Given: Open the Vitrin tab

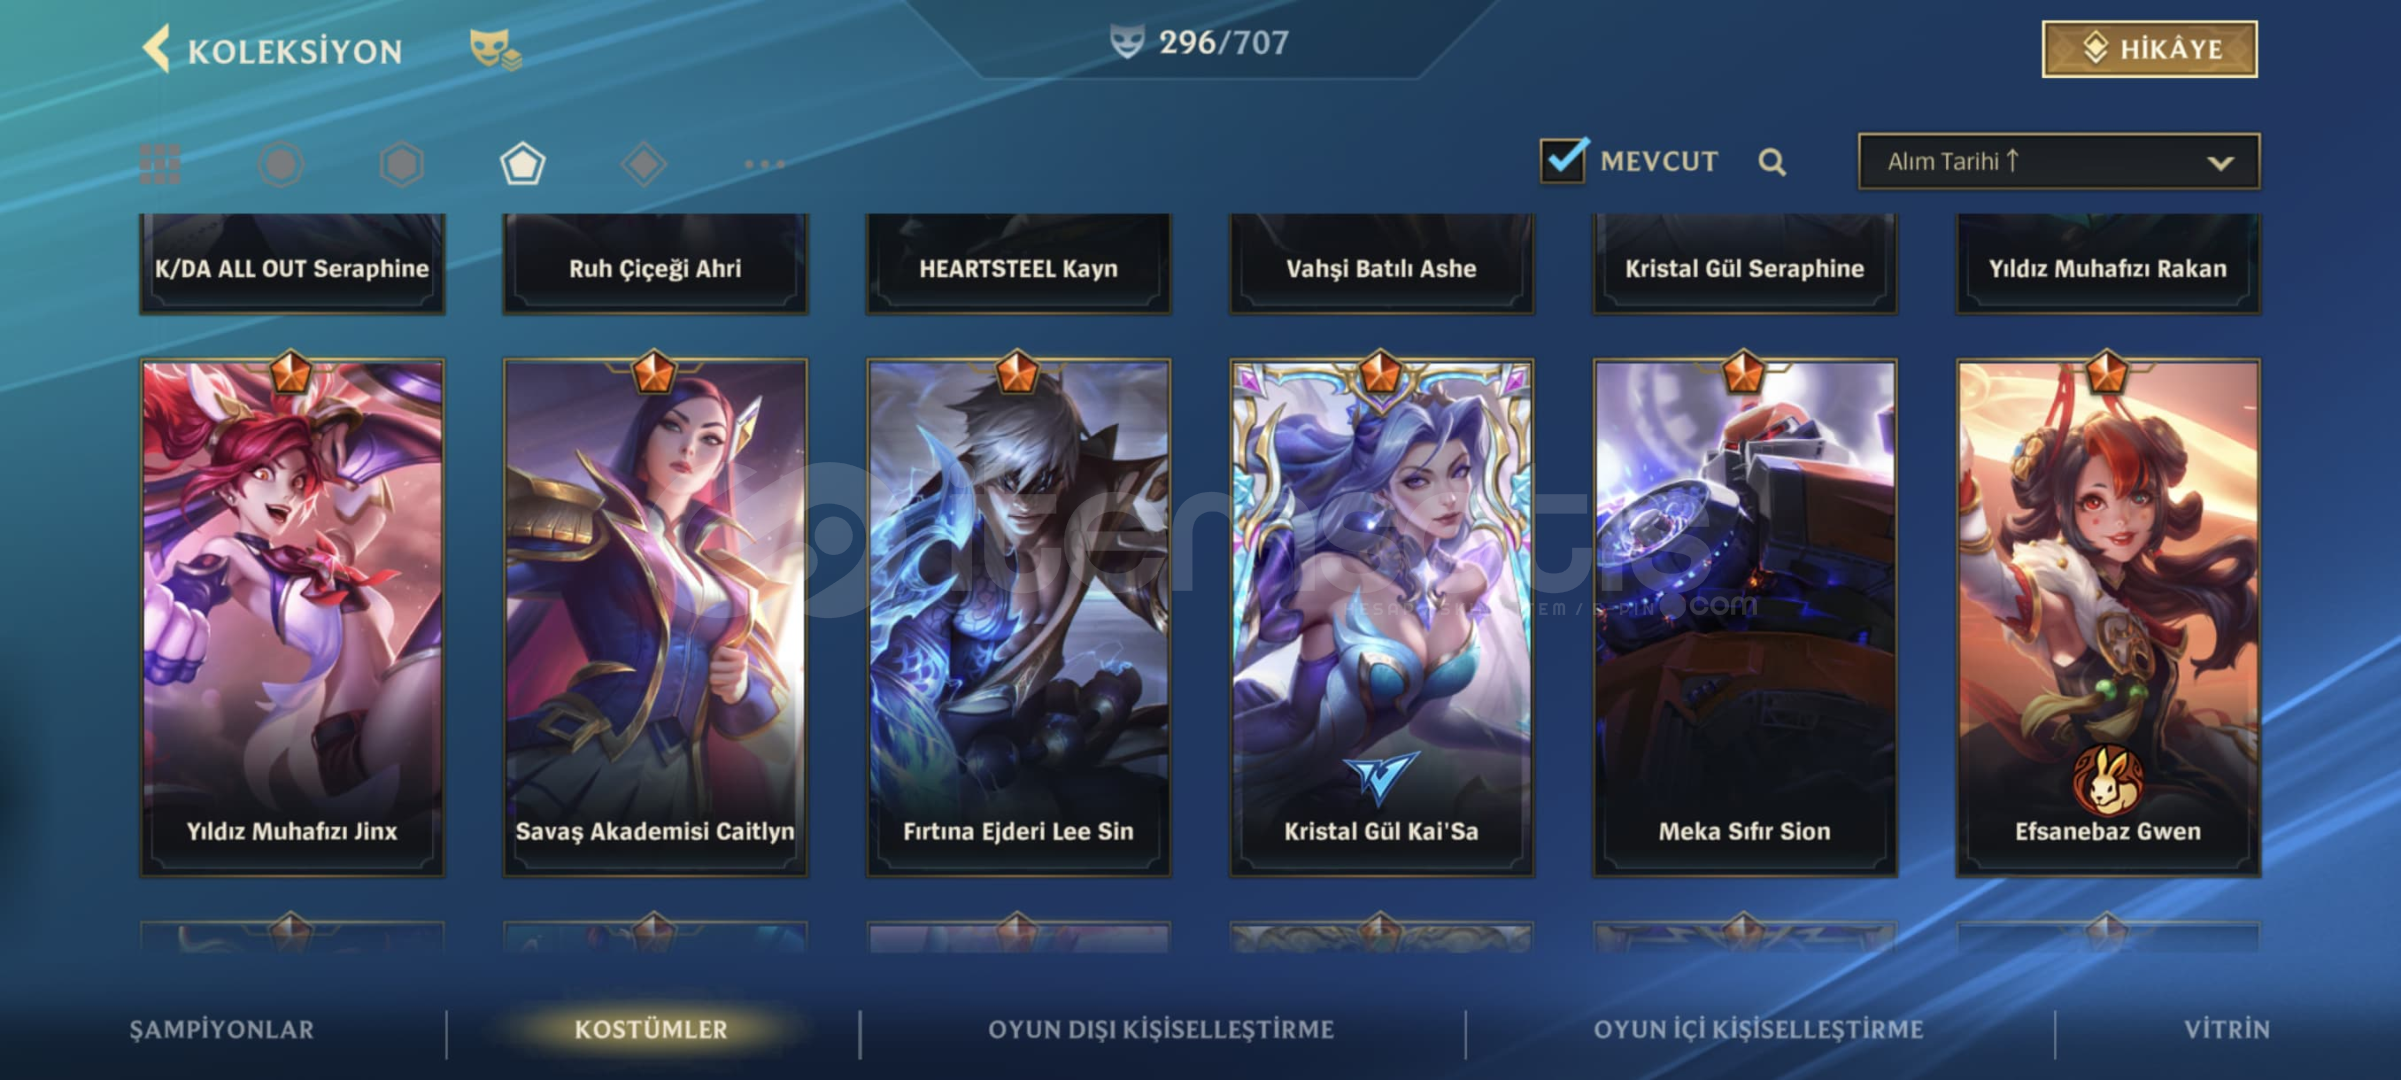Looking at the screenshot, I should [x=2227, y=1030].
